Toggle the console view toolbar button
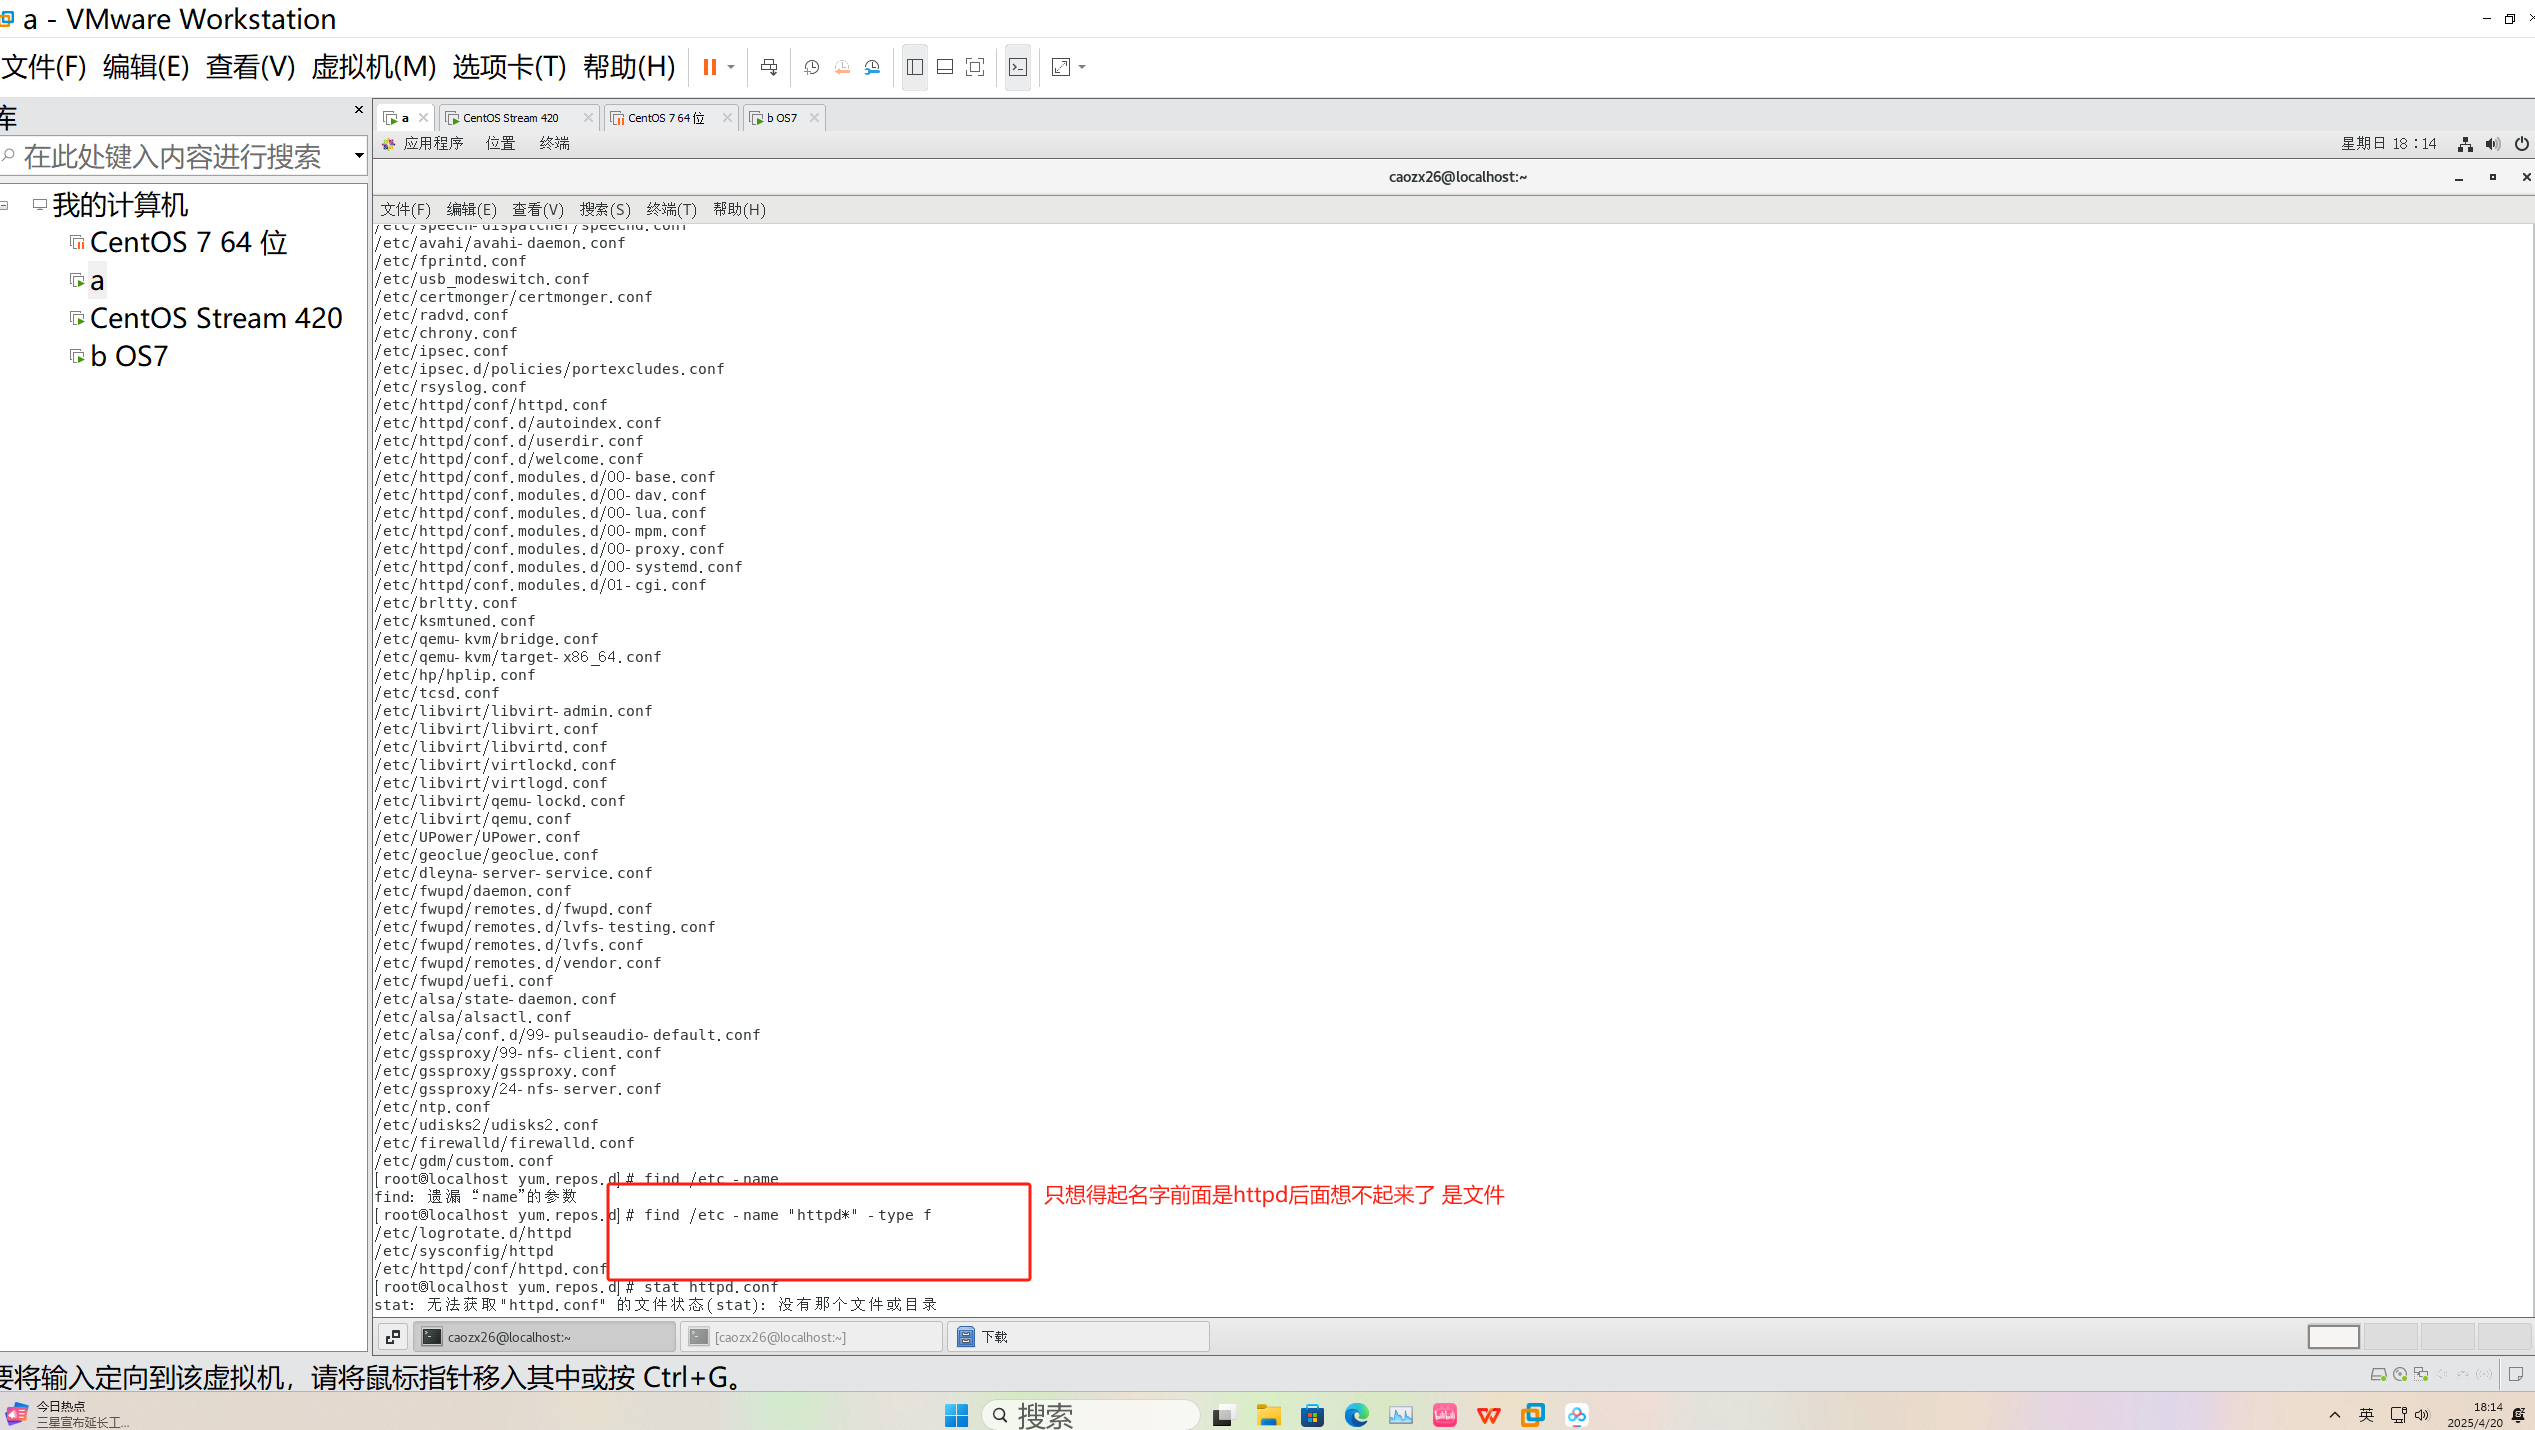2535x1430 pixels. [x=1018, y=67]
